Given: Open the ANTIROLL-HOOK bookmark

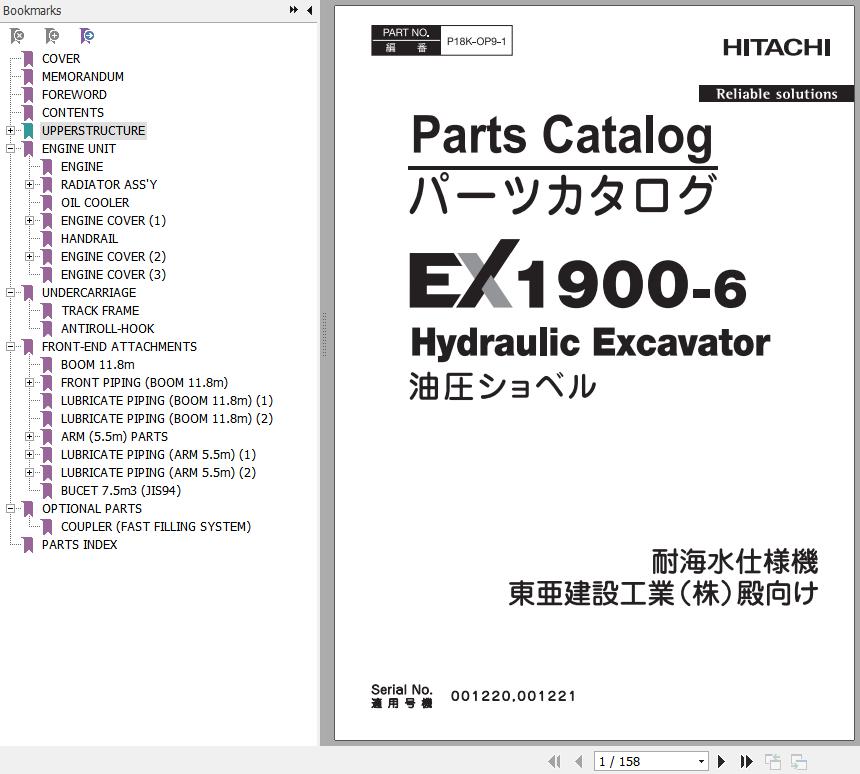Looking at the screenshot, I should coord(108,329).
